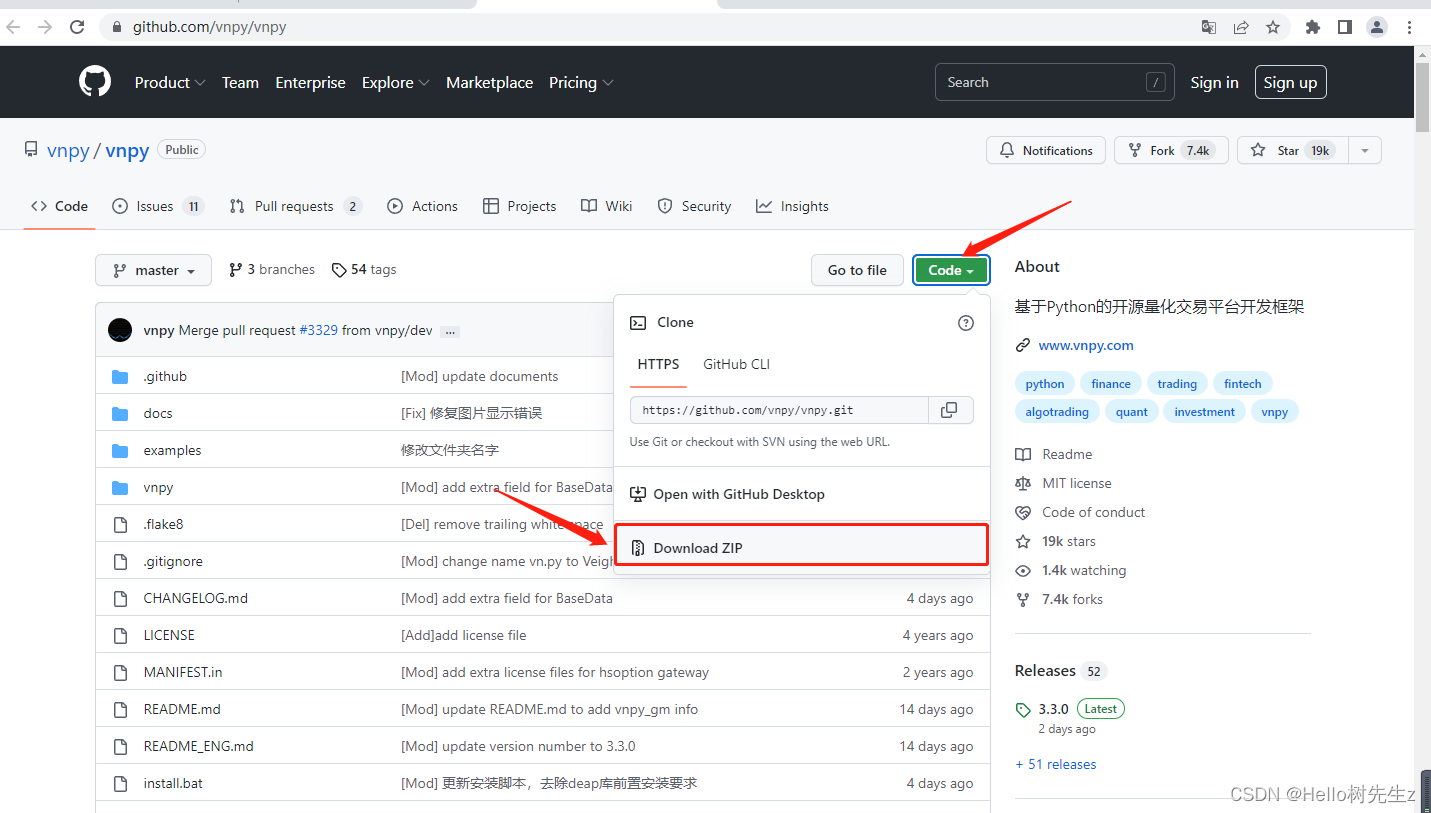Select the HTTPS clone tab
Image resolution: width=1431 pixels, height=813 pixels.
pos(658,365)
